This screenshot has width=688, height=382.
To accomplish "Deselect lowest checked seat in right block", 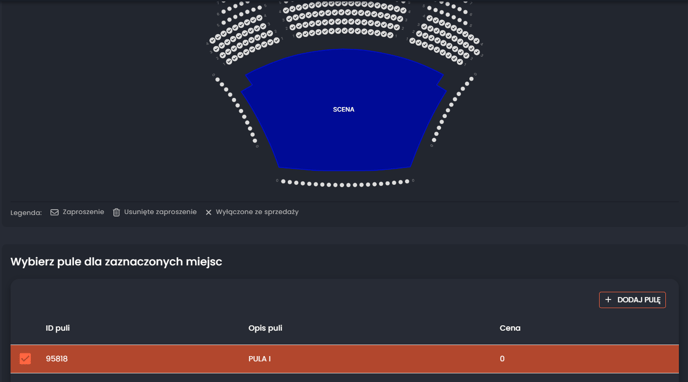I will tap(460, 62).
